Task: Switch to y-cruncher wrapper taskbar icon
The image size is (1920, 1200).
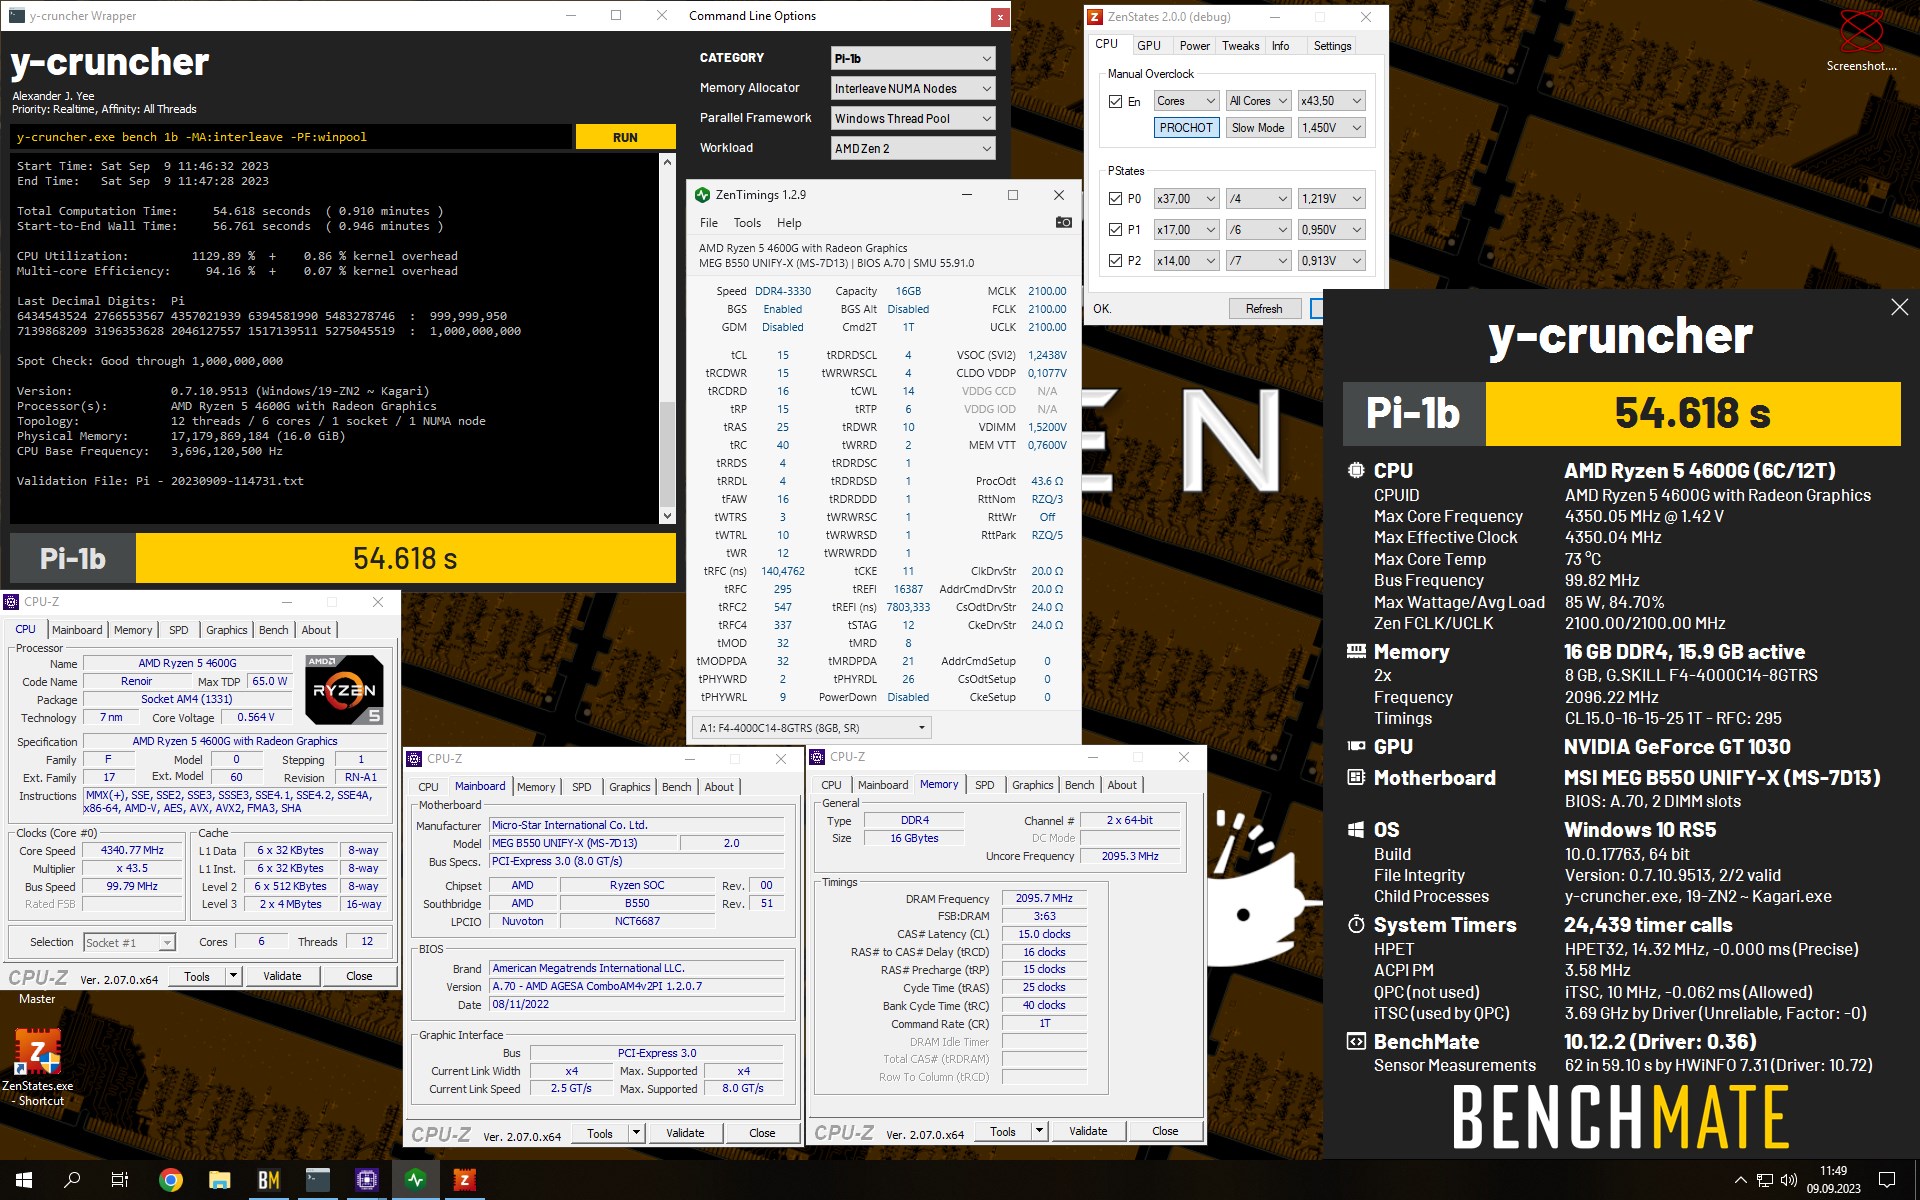Action: tap(318, 1180)
